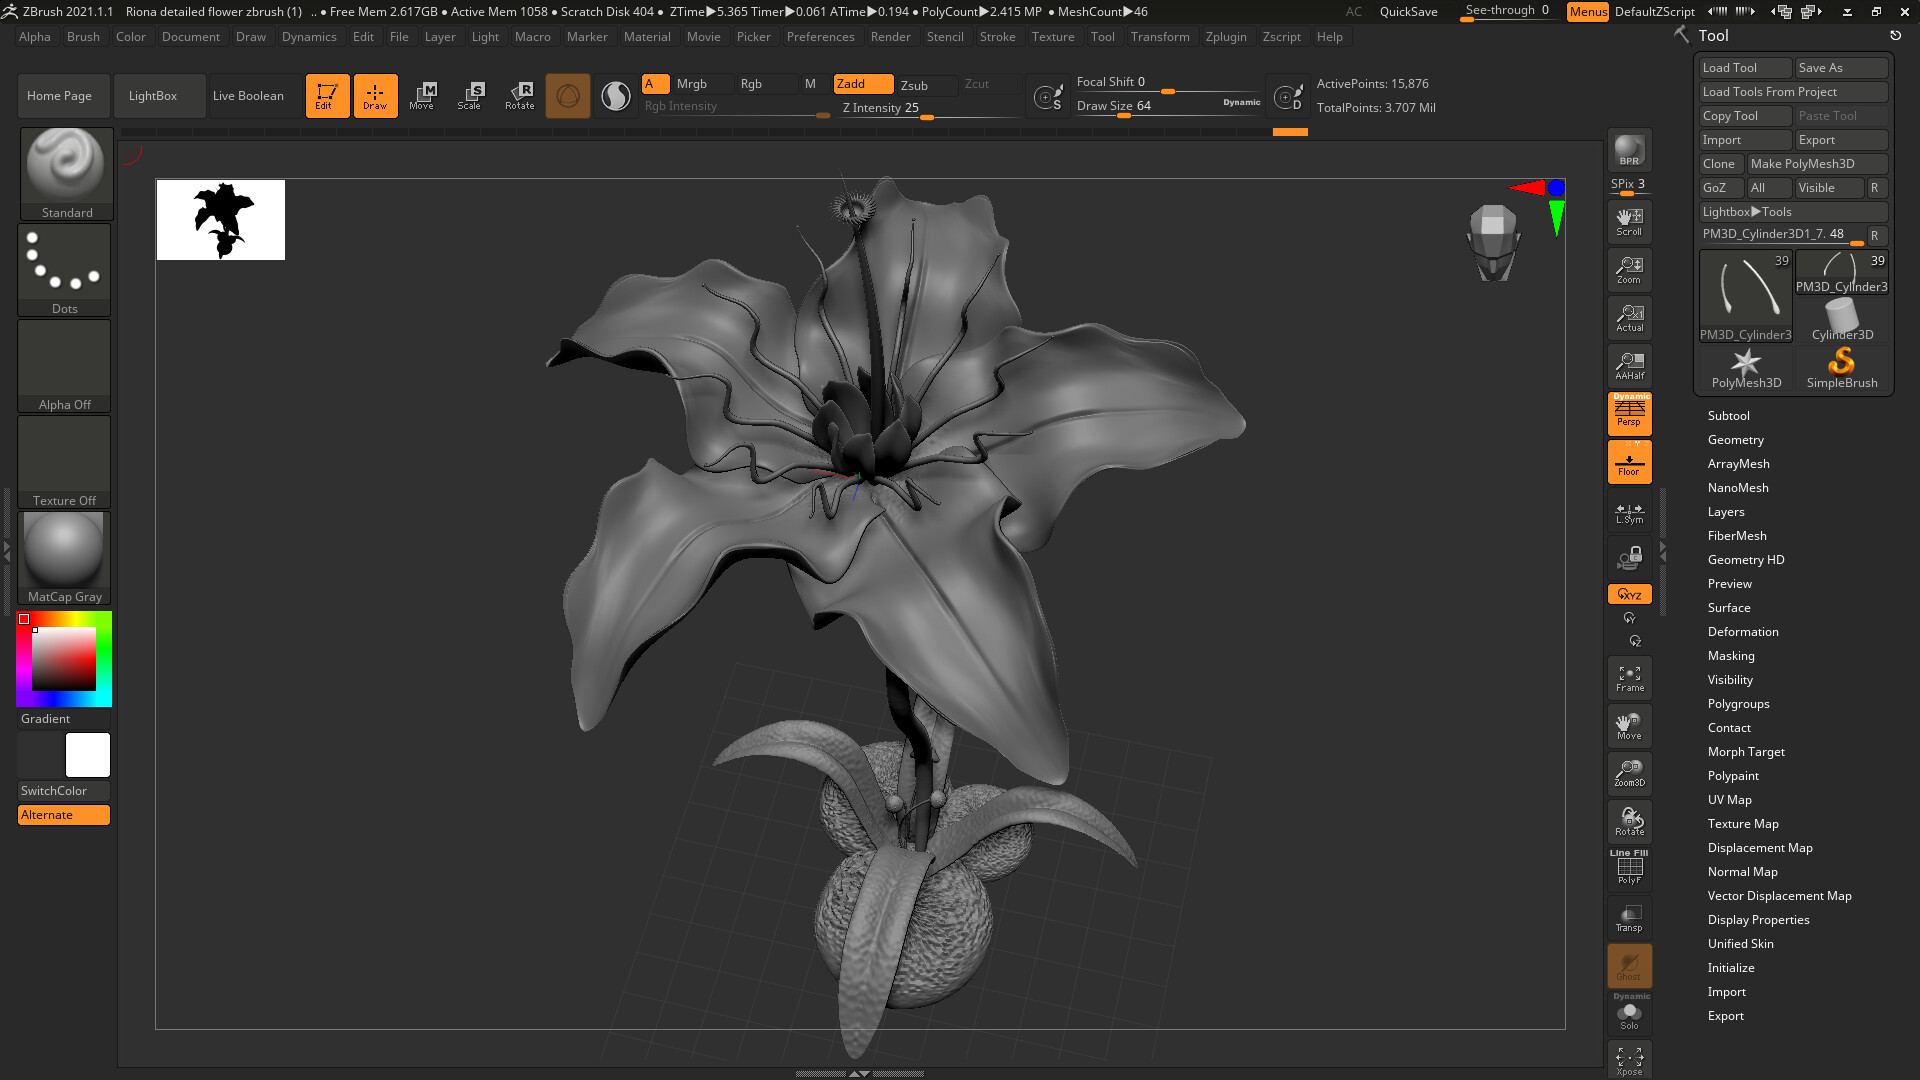Toggle Zadd sculpting mode

click(862, 84)
